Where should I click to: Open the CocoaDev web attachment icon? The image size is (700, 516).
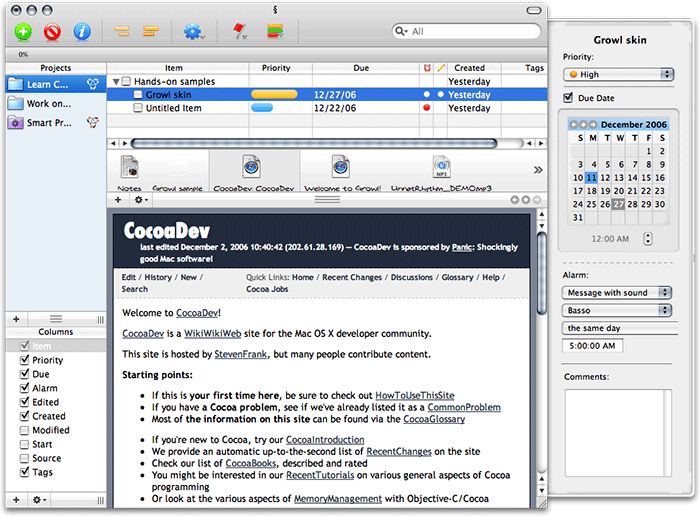(251, 166)
